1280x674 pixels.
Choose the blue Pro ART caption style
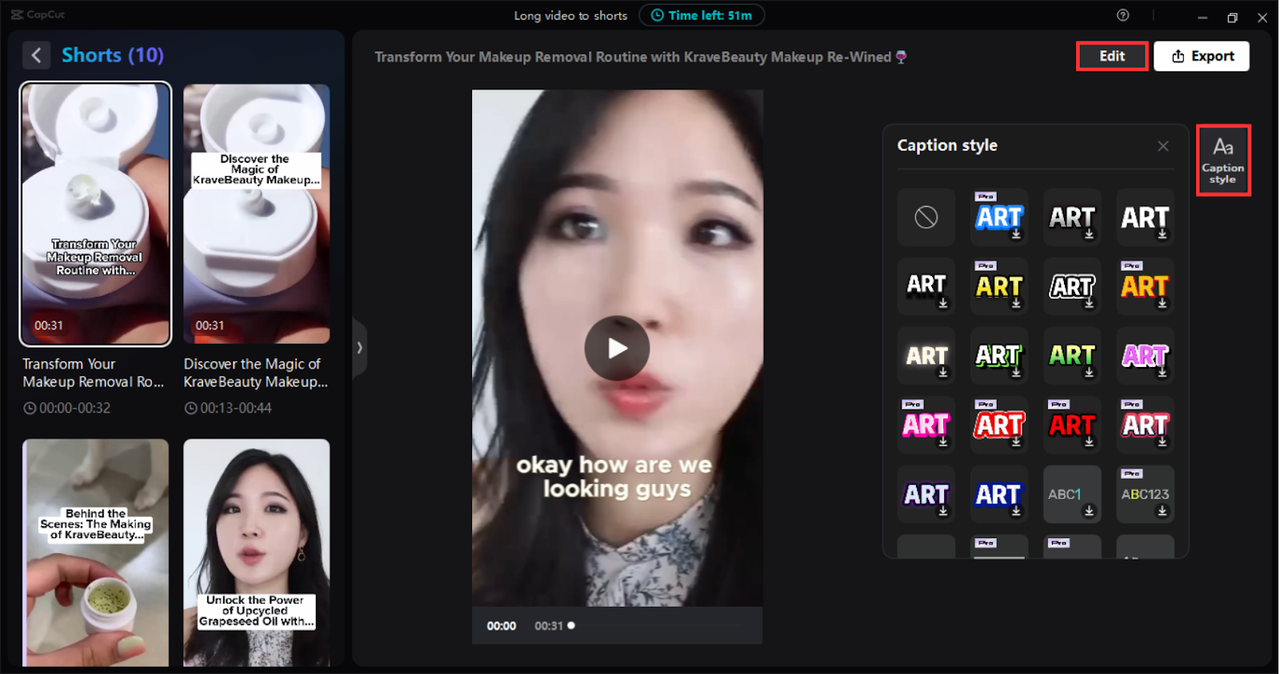tap(999, 217)
